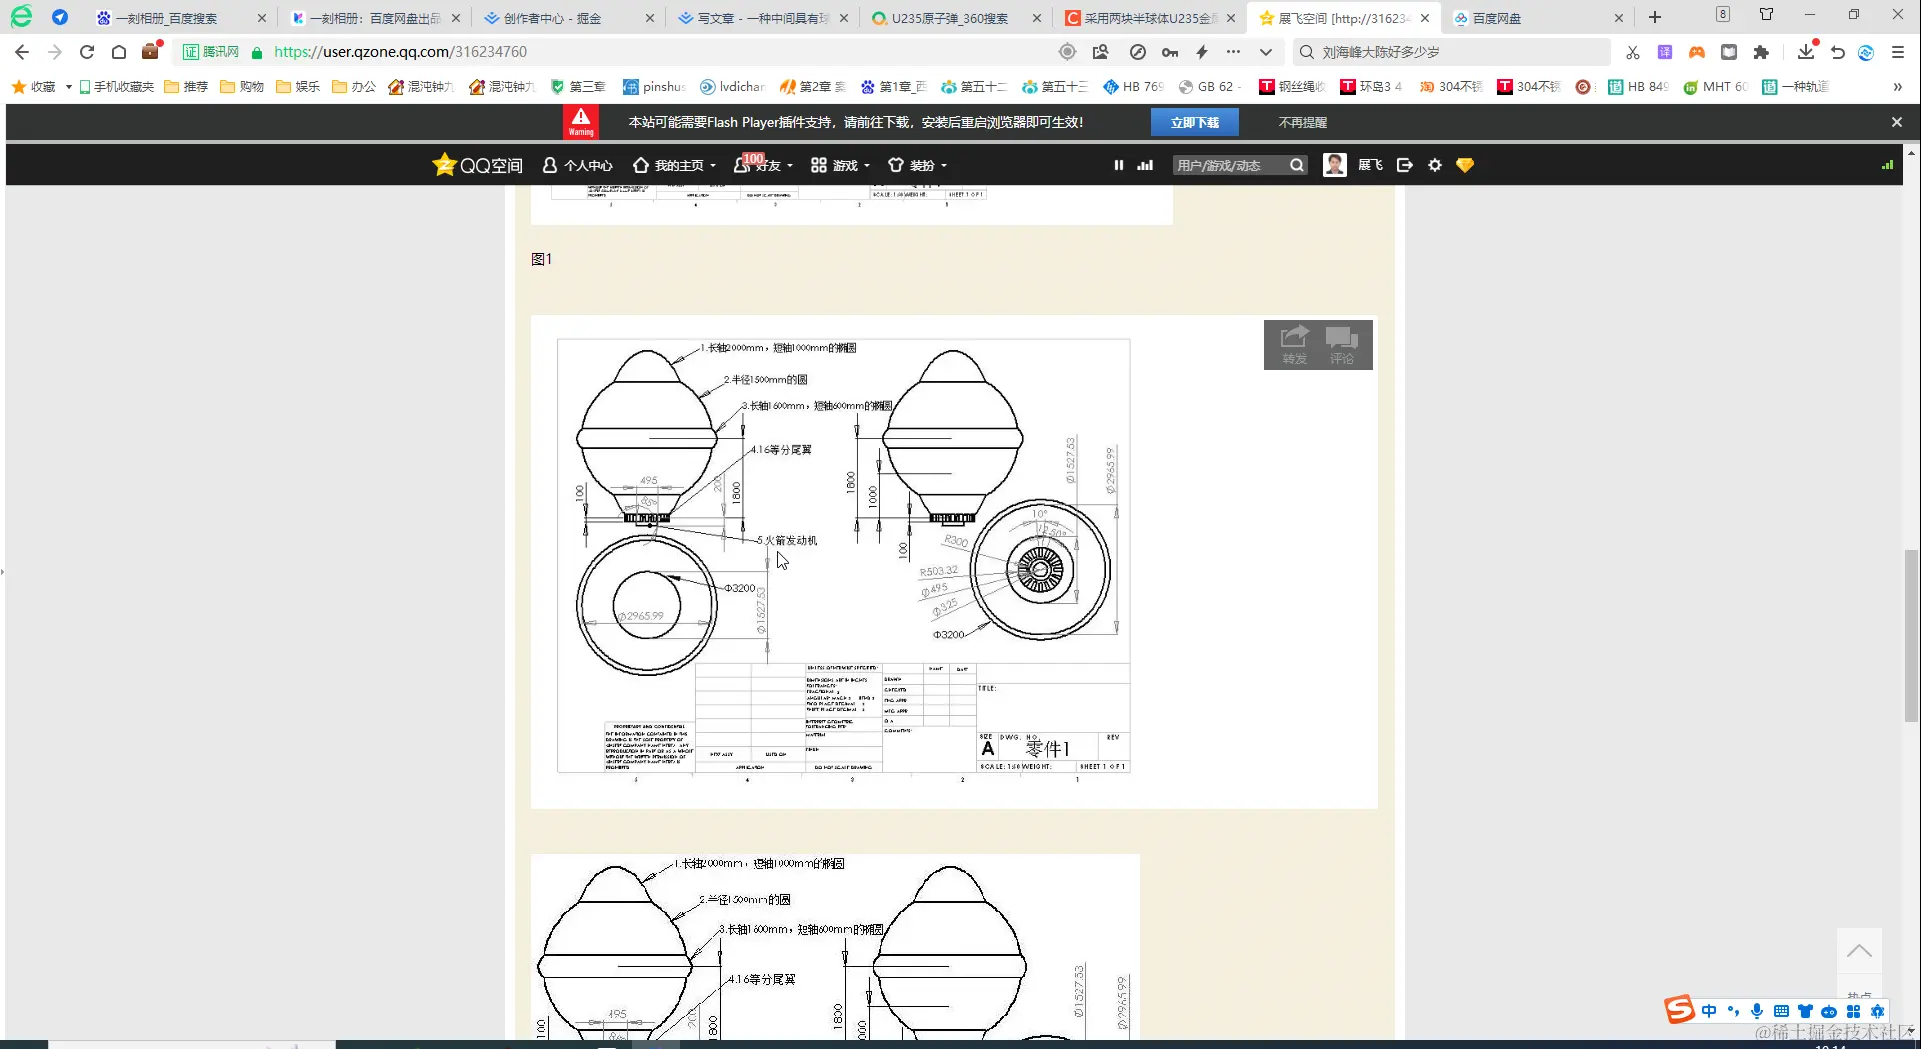This screenshot has width=1921, height=1049.
Task: Dismiss the Flash Player warning bar
Action: [1897, 122]
